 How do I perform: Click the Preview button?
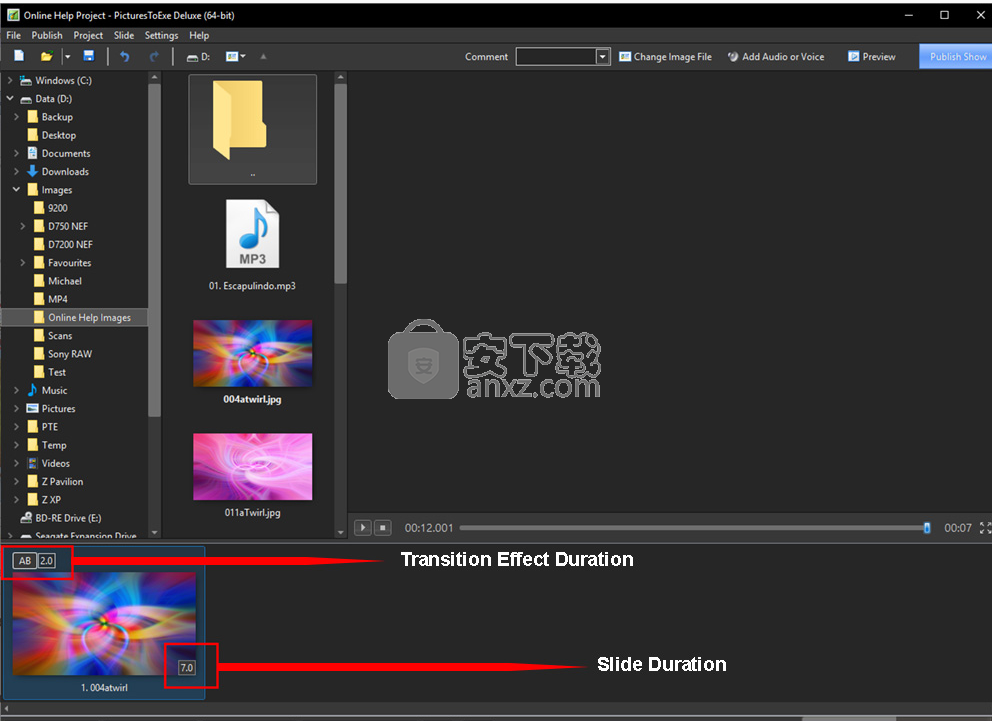coord(872,56)
